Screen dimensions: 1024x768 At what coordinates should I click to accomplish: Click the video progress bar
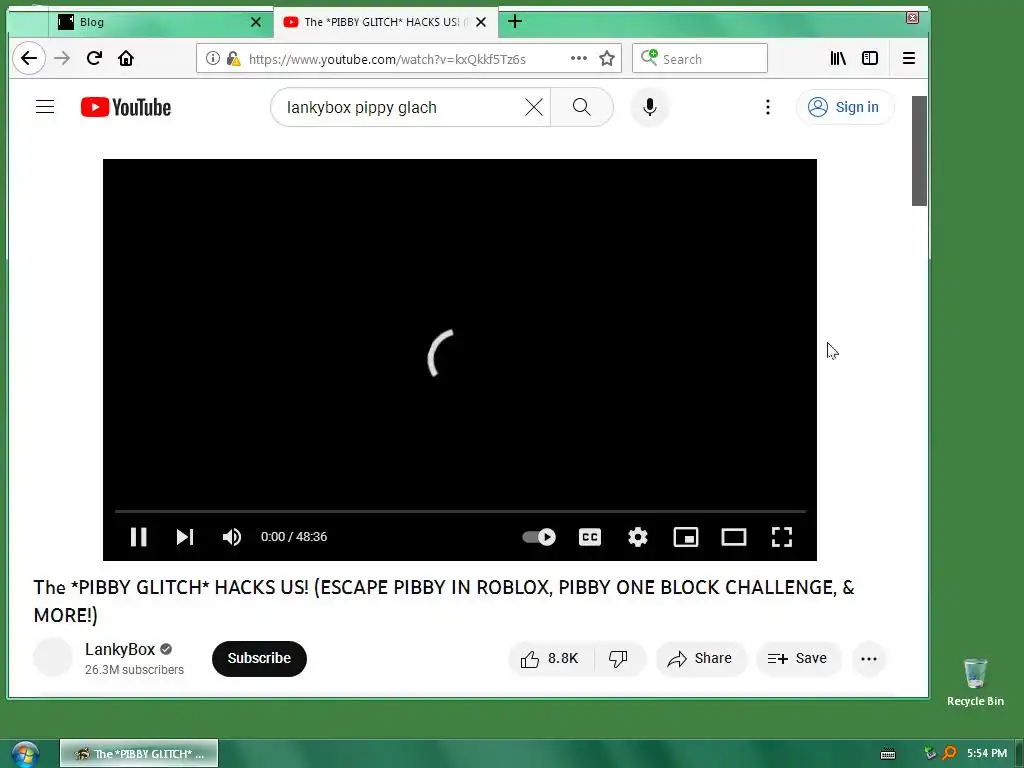[x=460, y=511]
